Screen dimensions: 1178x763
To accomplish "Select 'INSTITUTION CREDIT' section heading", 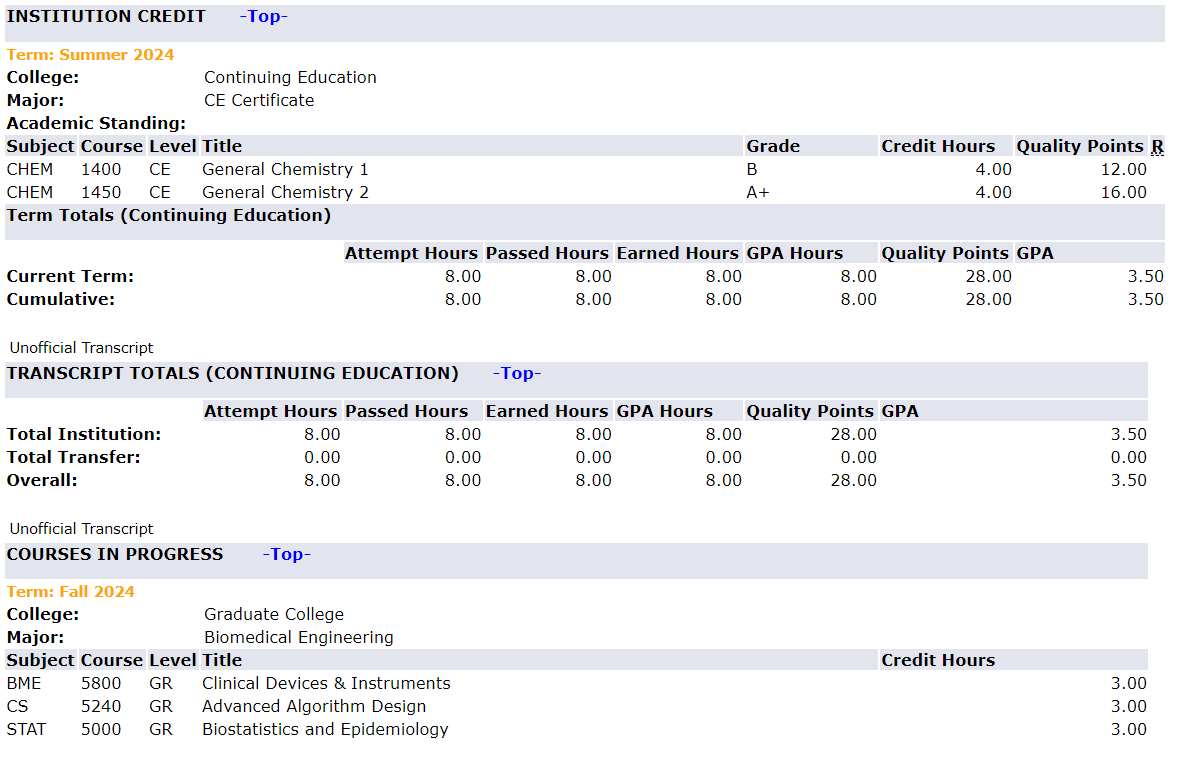I will click(106, 17).
